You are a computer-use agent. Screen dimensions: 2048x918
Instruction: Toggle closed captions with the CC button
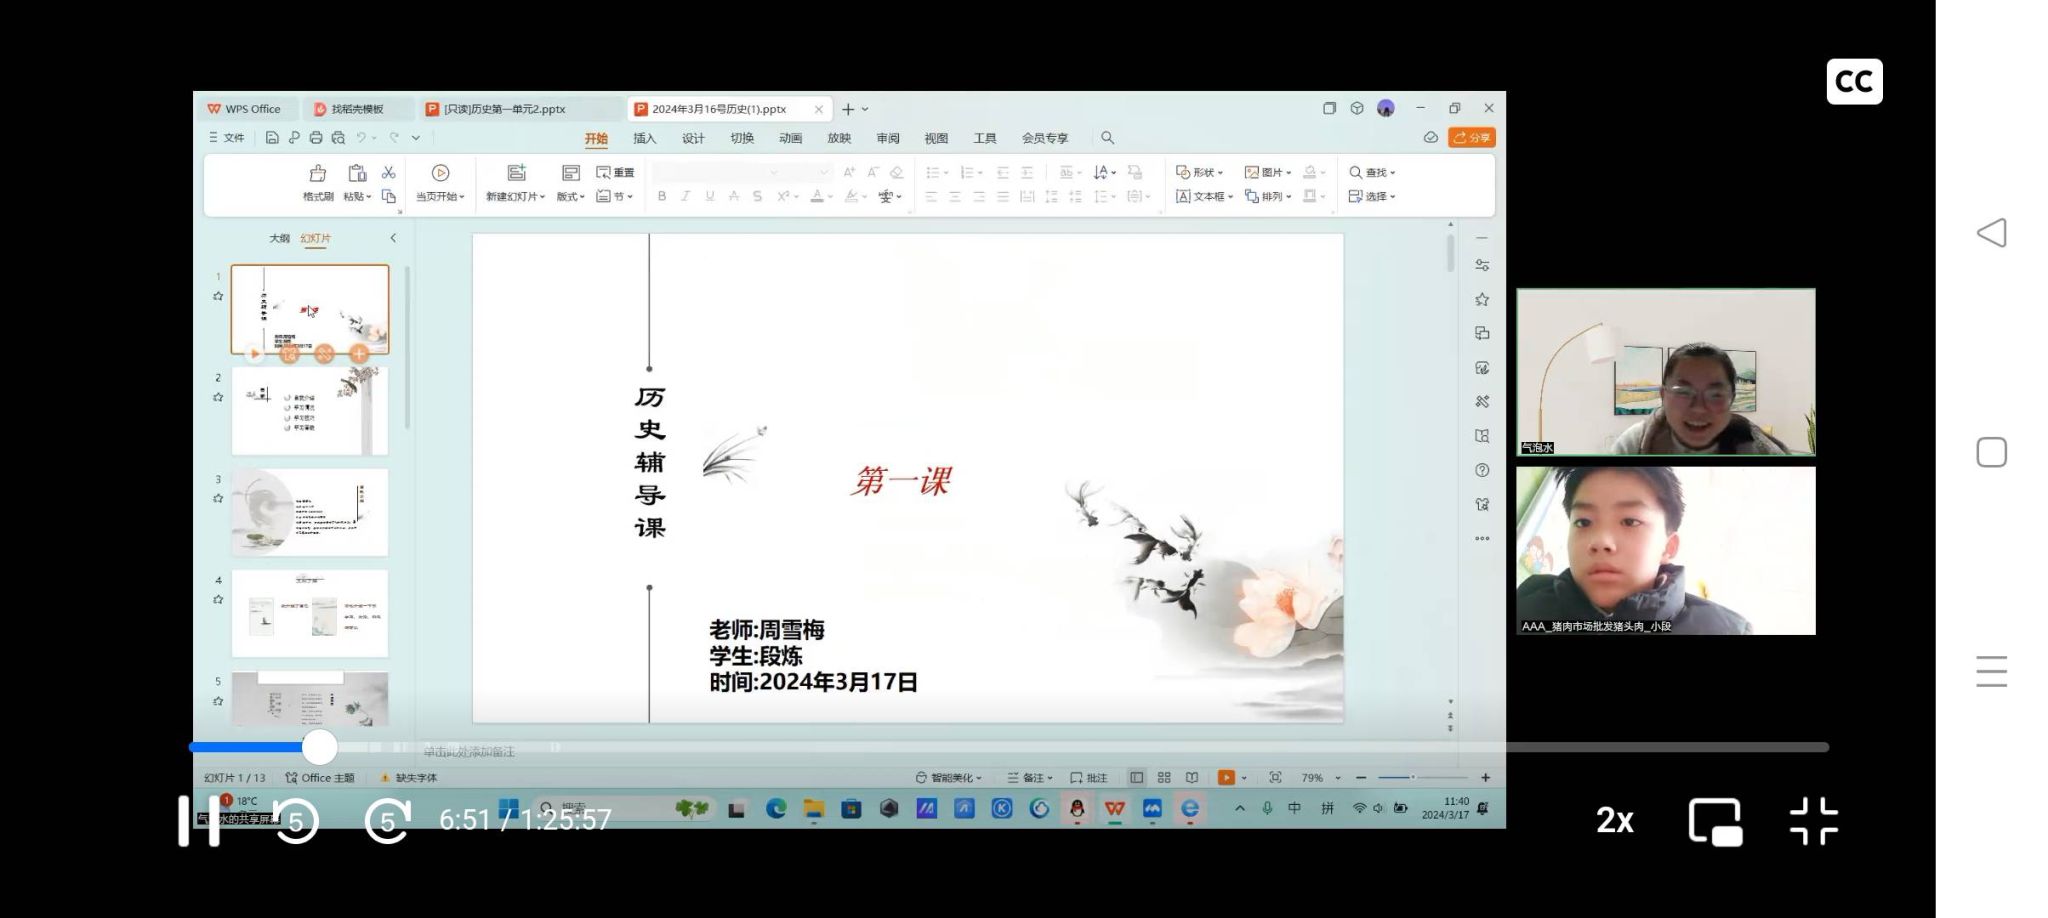click(1854, 82)
